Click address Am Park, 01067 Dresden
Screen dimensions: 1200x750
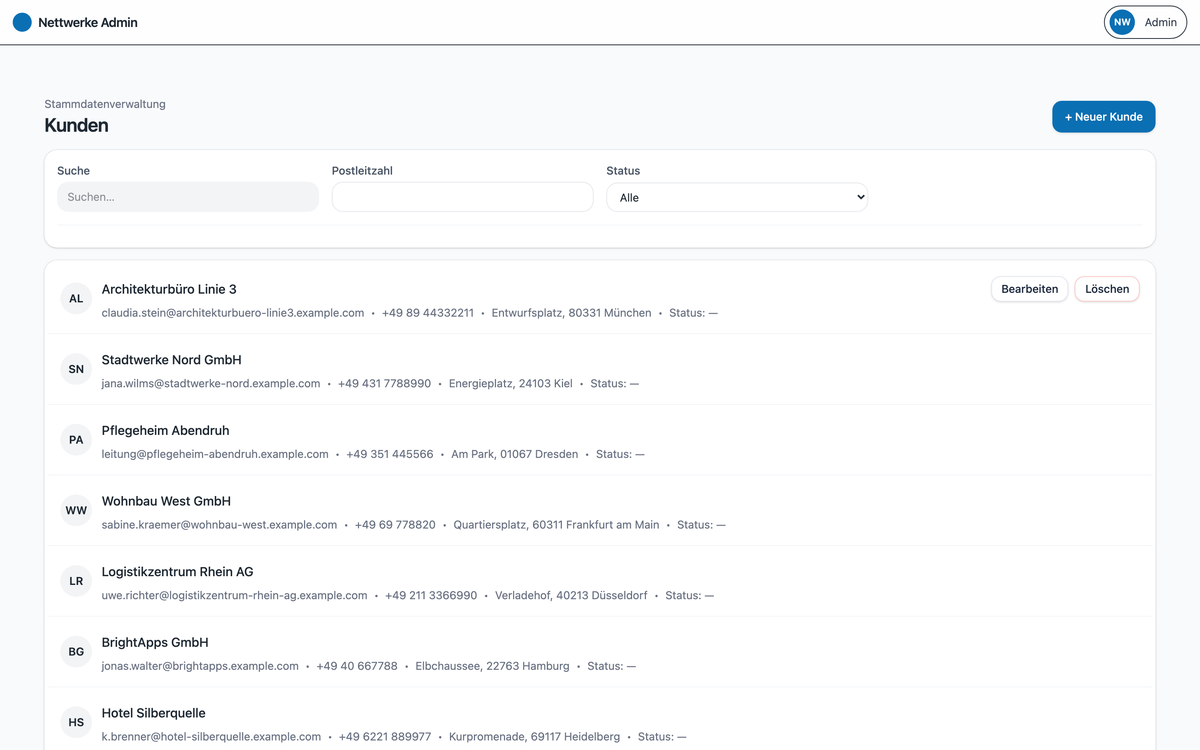click(x=515, y=454)
